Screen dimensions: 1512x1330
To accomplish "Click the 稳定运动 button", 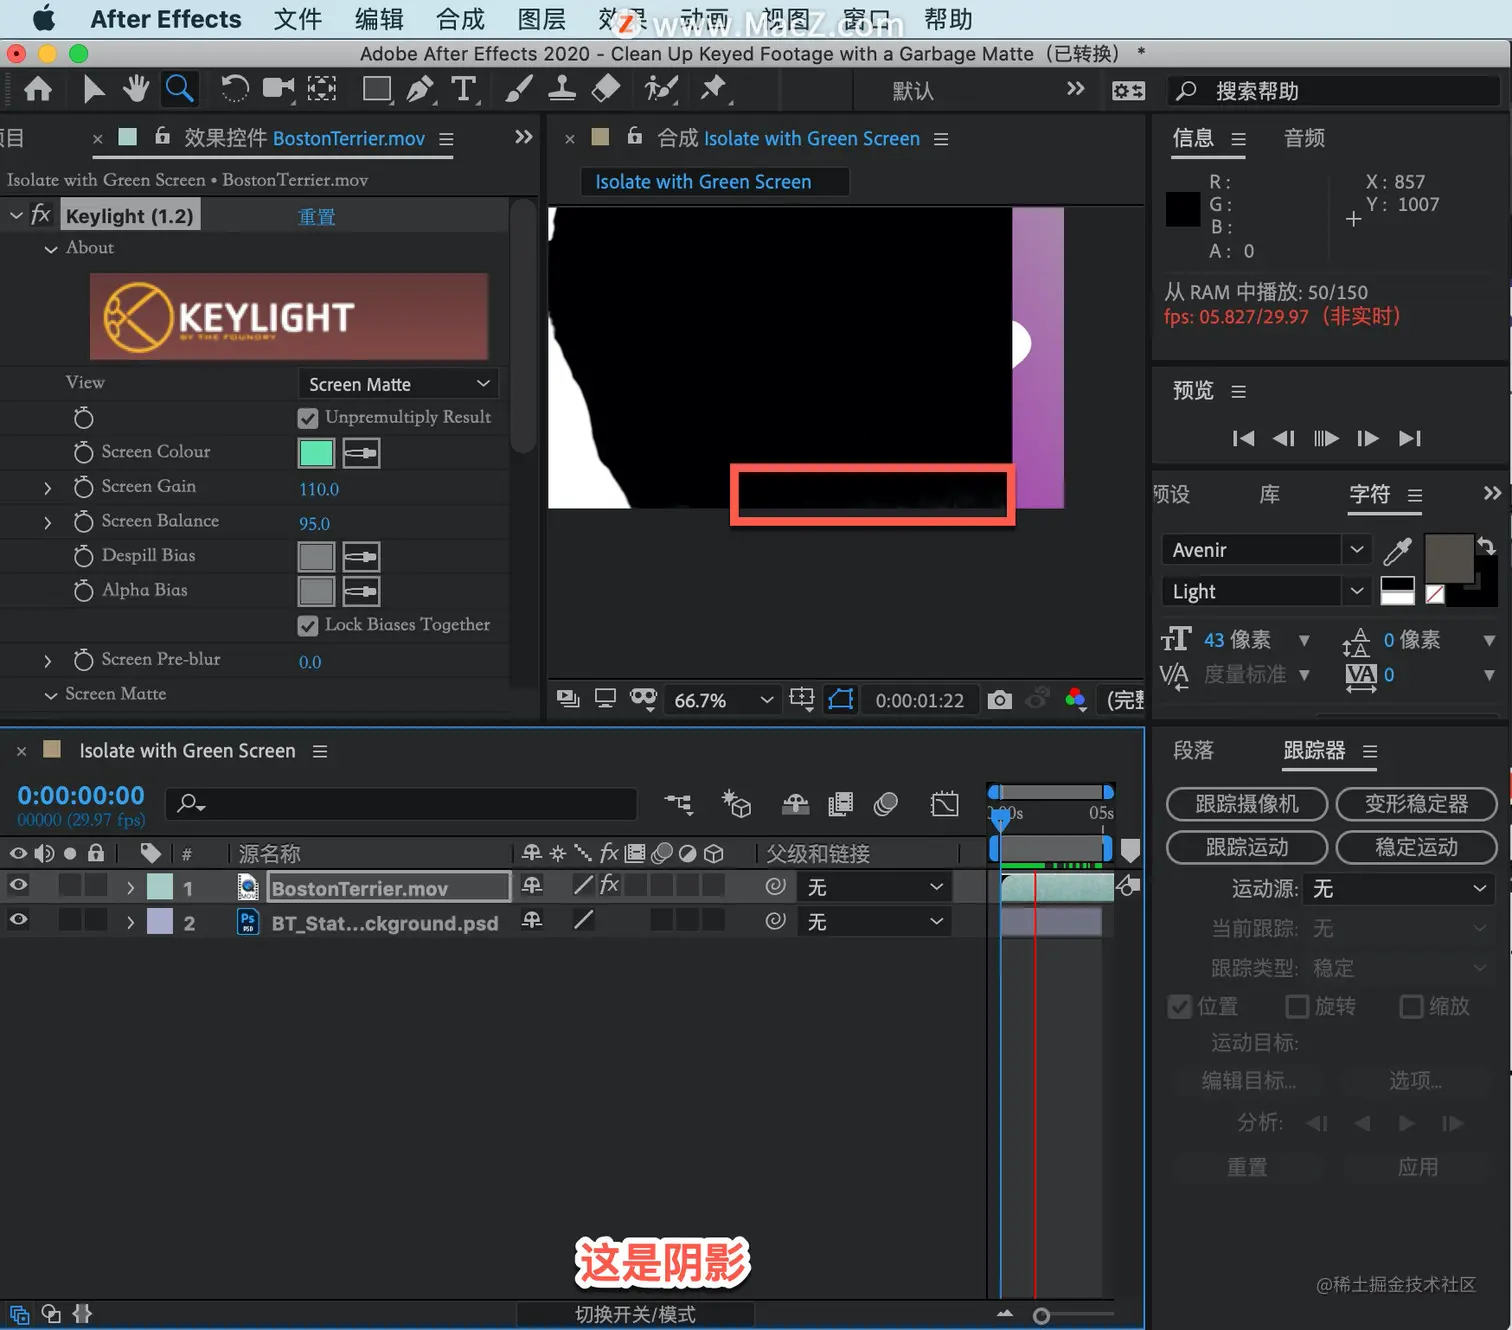I will coord(1416,847).
